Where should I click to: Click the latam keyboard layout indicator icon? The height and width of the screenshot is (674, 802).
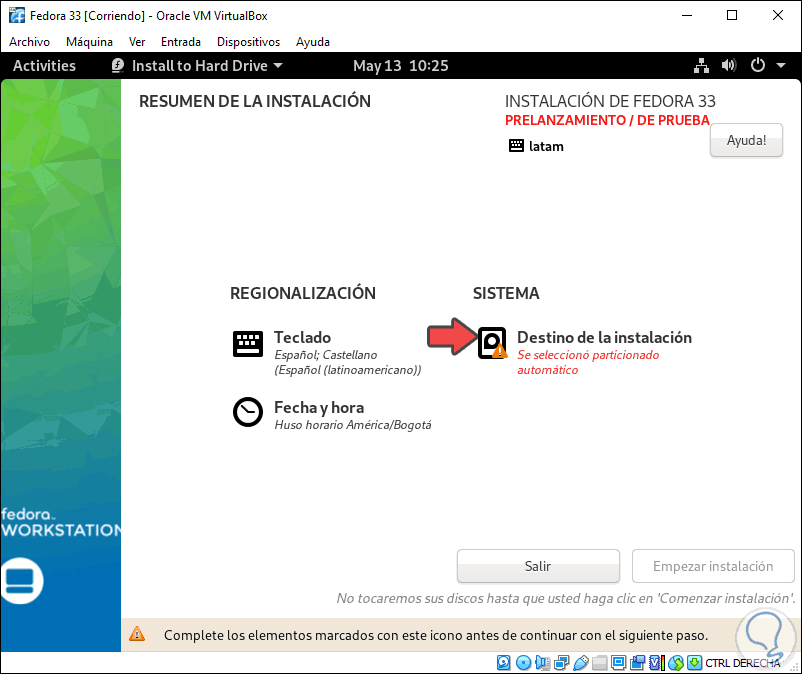(x=516, y=146)
